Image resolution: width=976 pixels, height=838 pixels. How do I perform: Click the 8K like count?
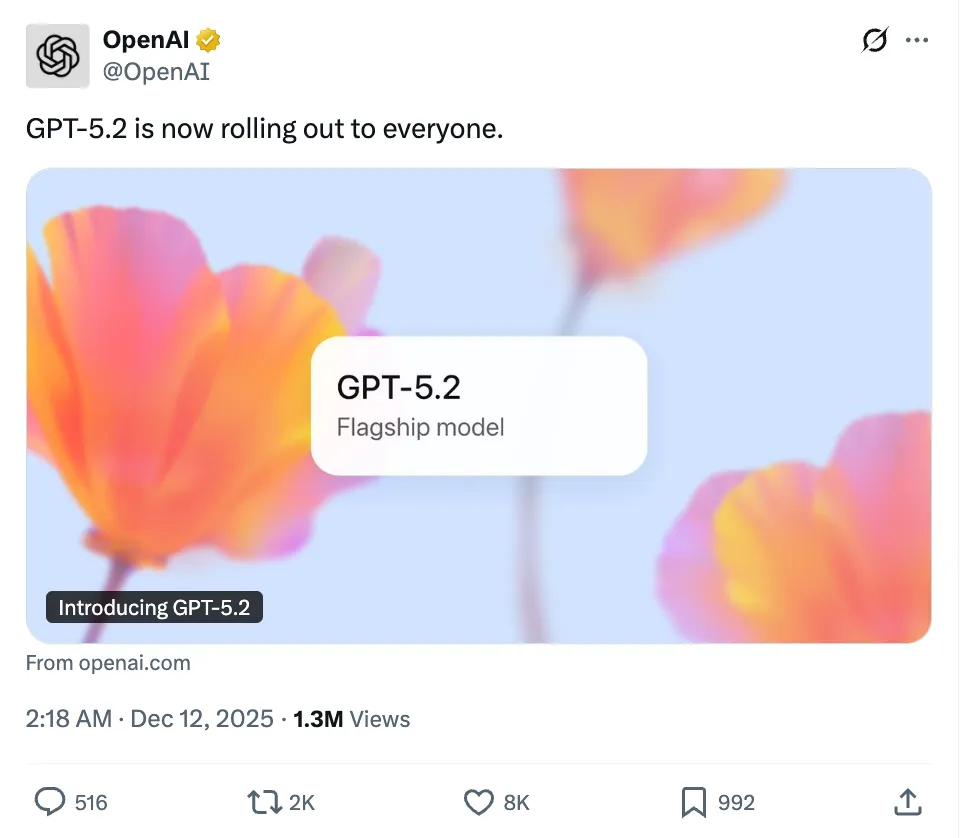[x=514, y=802]
